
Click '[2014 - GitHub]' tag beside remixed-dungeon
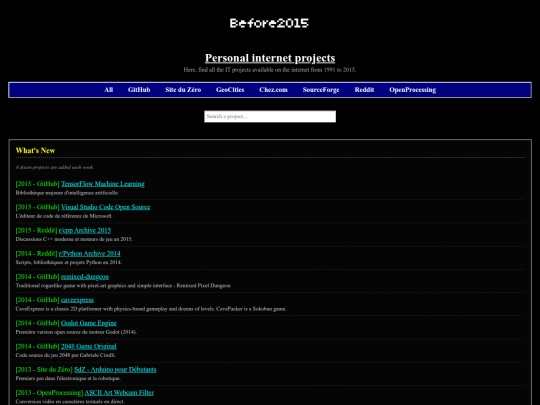pyautogui.click(x=38, y=277)
